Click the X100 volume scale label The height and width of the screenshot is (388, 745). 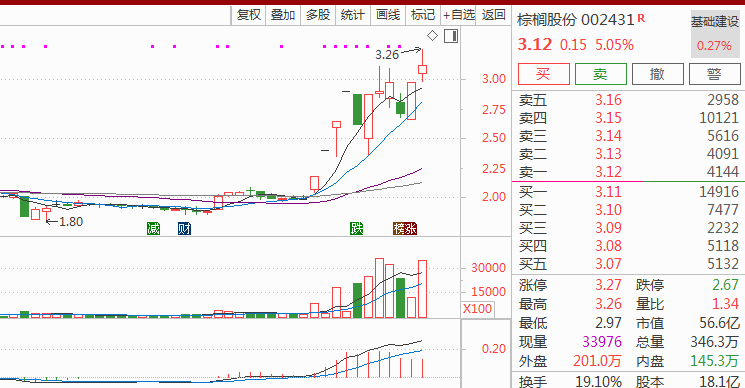click(x=478, y=309)
